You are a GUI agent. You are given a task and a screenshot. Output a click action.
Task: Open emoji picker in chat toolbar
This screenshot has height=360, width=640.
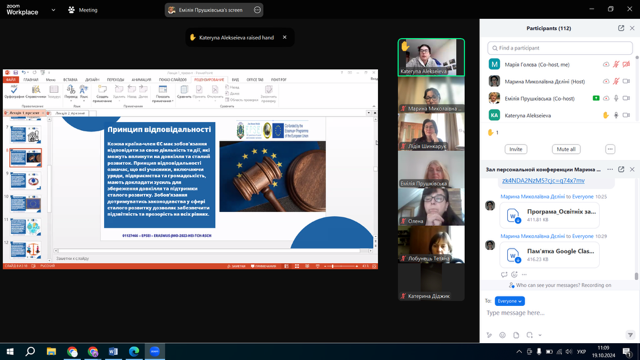click(x=502, y=335)
